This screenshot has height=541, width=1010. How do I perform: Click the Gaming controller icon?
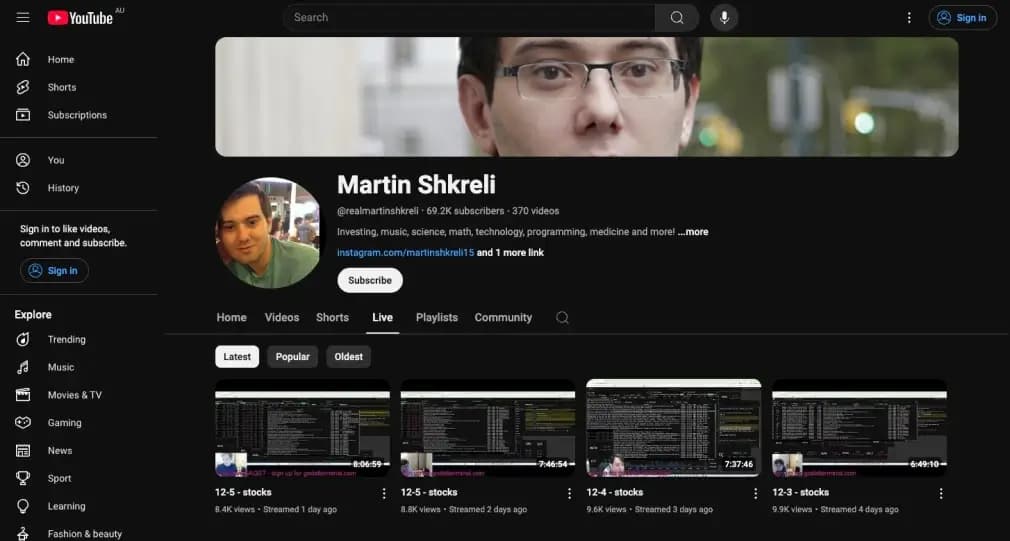click(23, 422)
